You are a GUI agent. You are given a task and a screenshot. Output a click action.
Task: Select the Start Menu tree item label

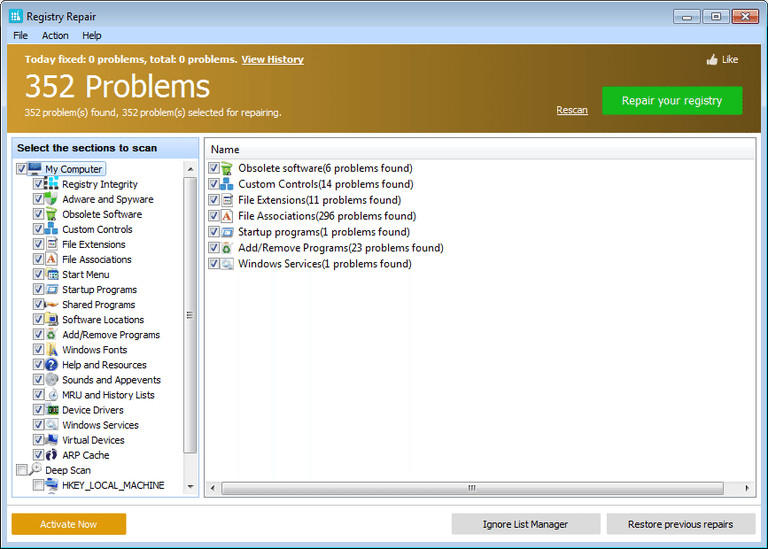click(86, 274)
